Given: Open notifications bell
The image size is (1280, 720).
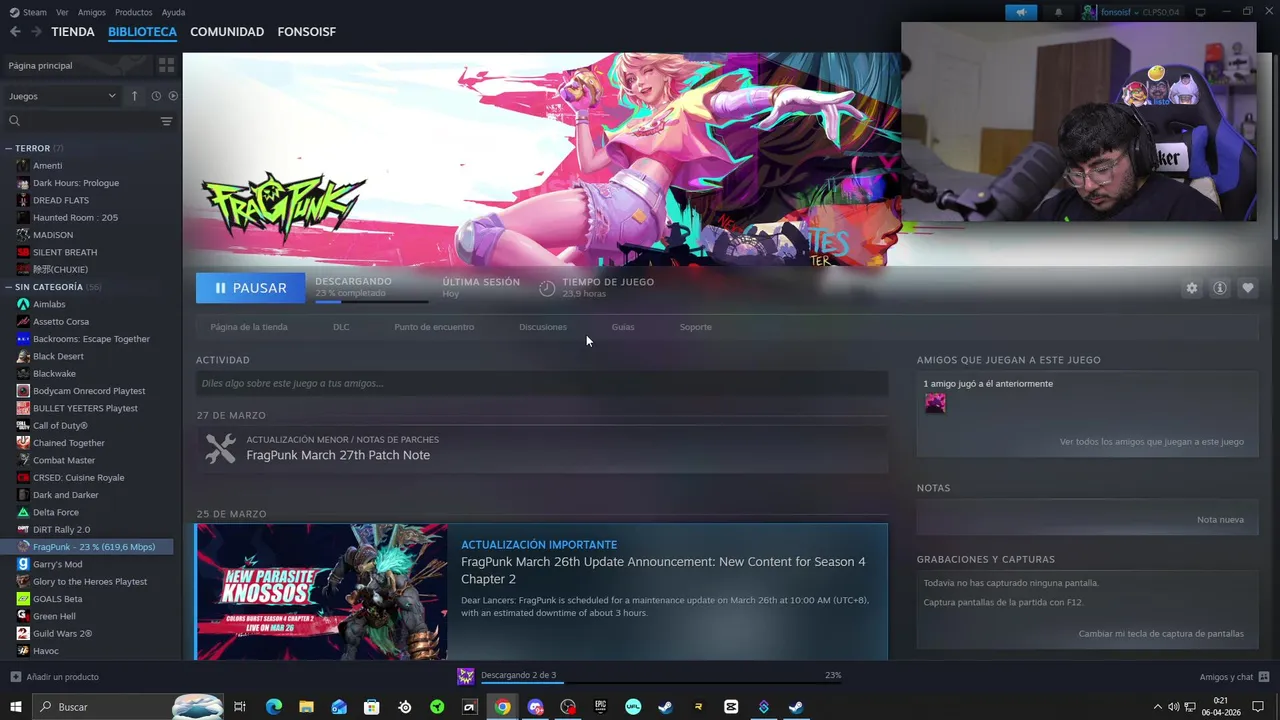Looking at the screenshot, I should (1058, 12).
